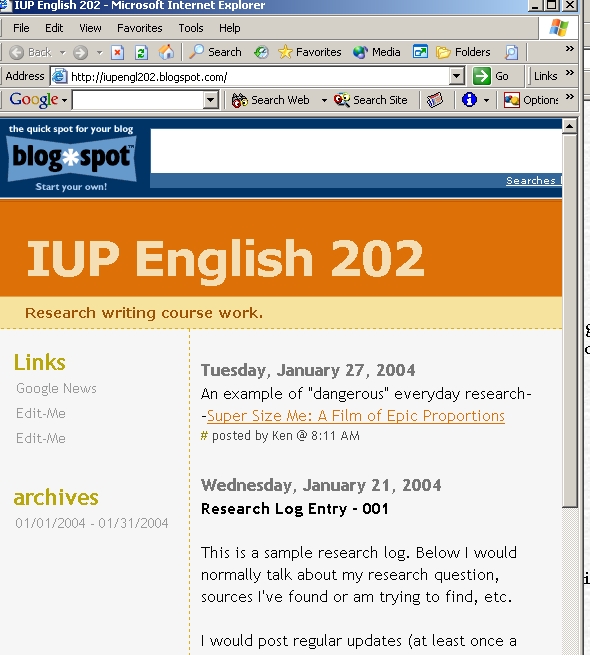Open the Google search box history dropdown

coord(211,100)
